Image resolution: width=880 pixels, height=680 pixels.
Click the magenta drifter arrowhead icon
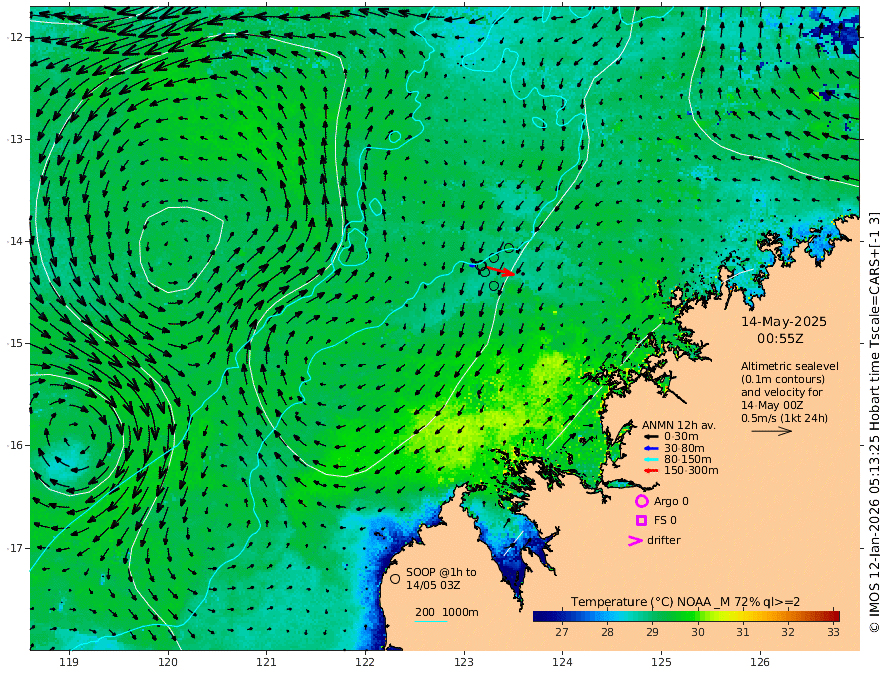634,541
